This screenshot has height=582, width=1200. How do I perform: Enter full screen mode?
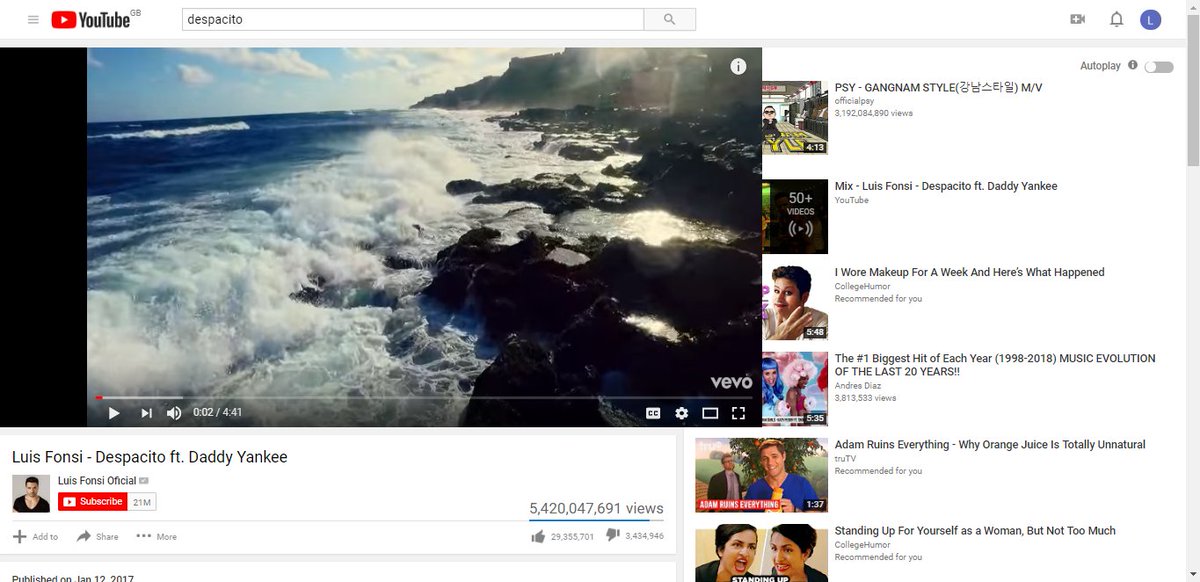739,413
